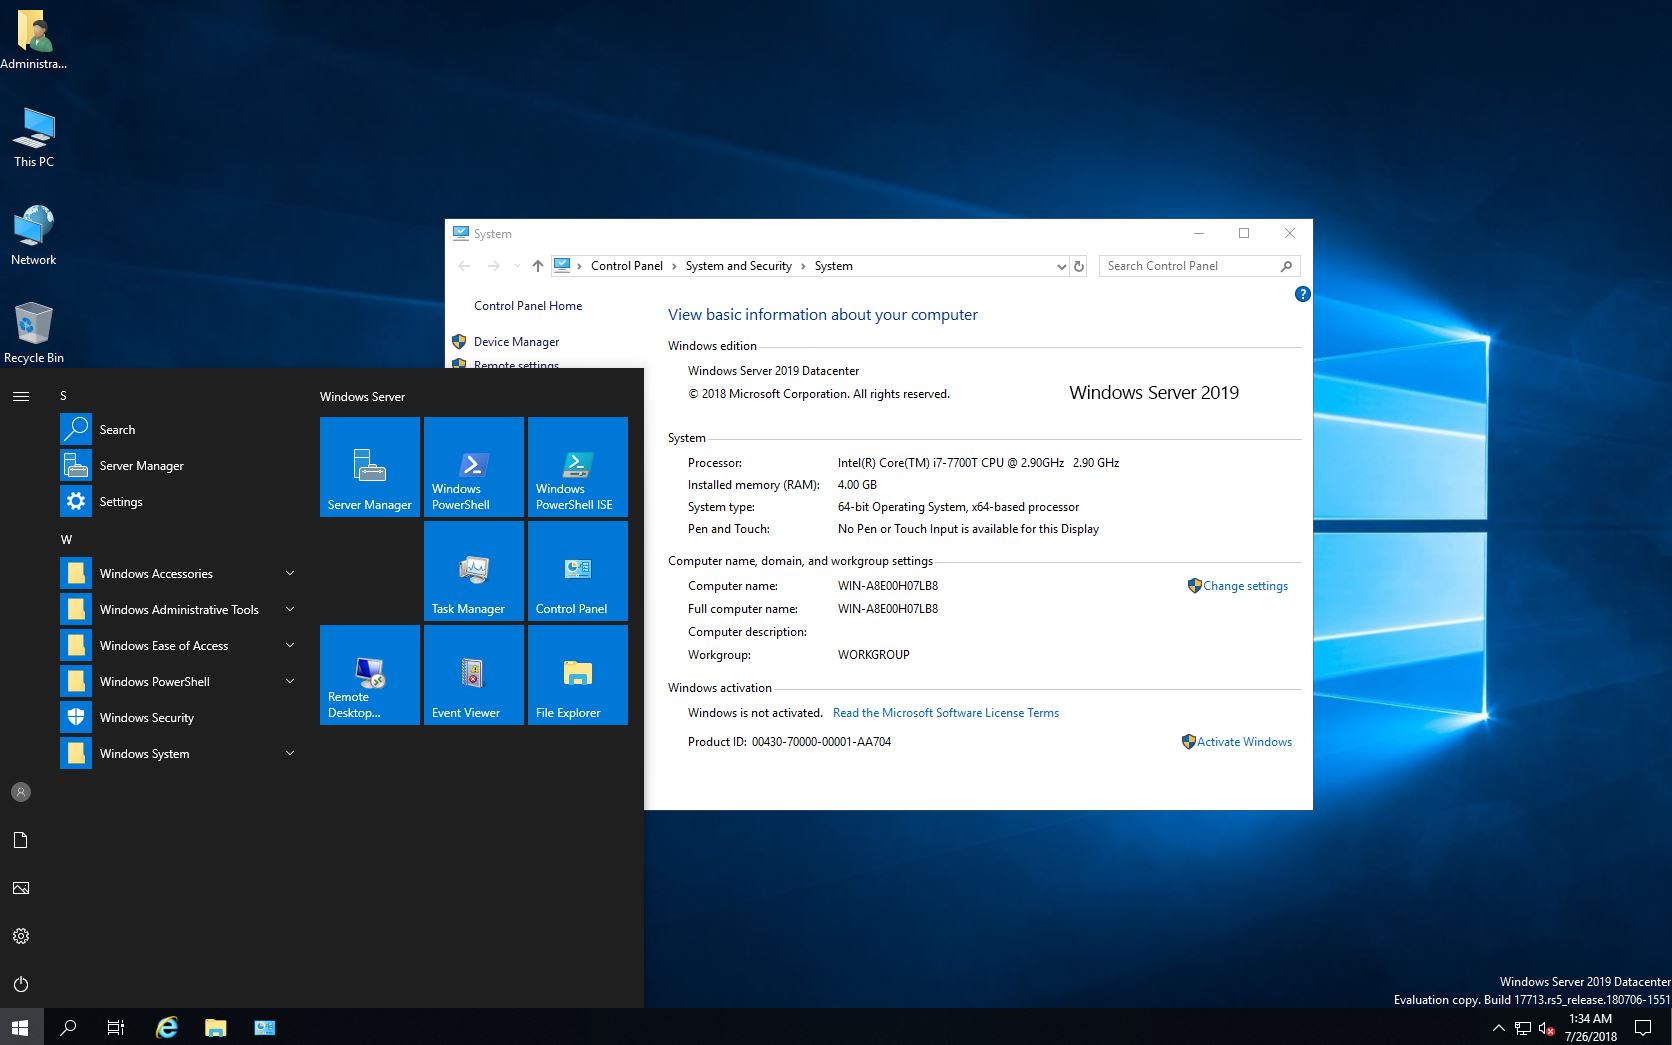Viewport: 1672px width, 1045px height.
Task: Open Documents from the Start rail
Action: [21, 840]
